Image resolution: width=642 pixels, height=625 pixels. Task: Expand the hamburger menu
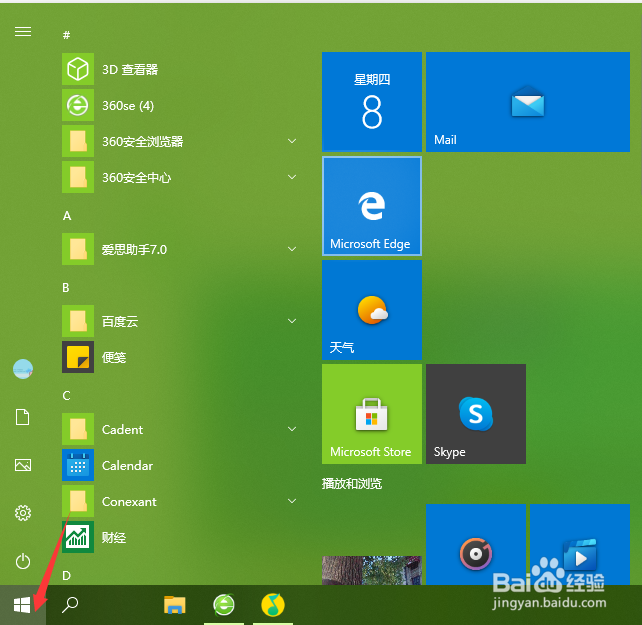click(23, 32)
